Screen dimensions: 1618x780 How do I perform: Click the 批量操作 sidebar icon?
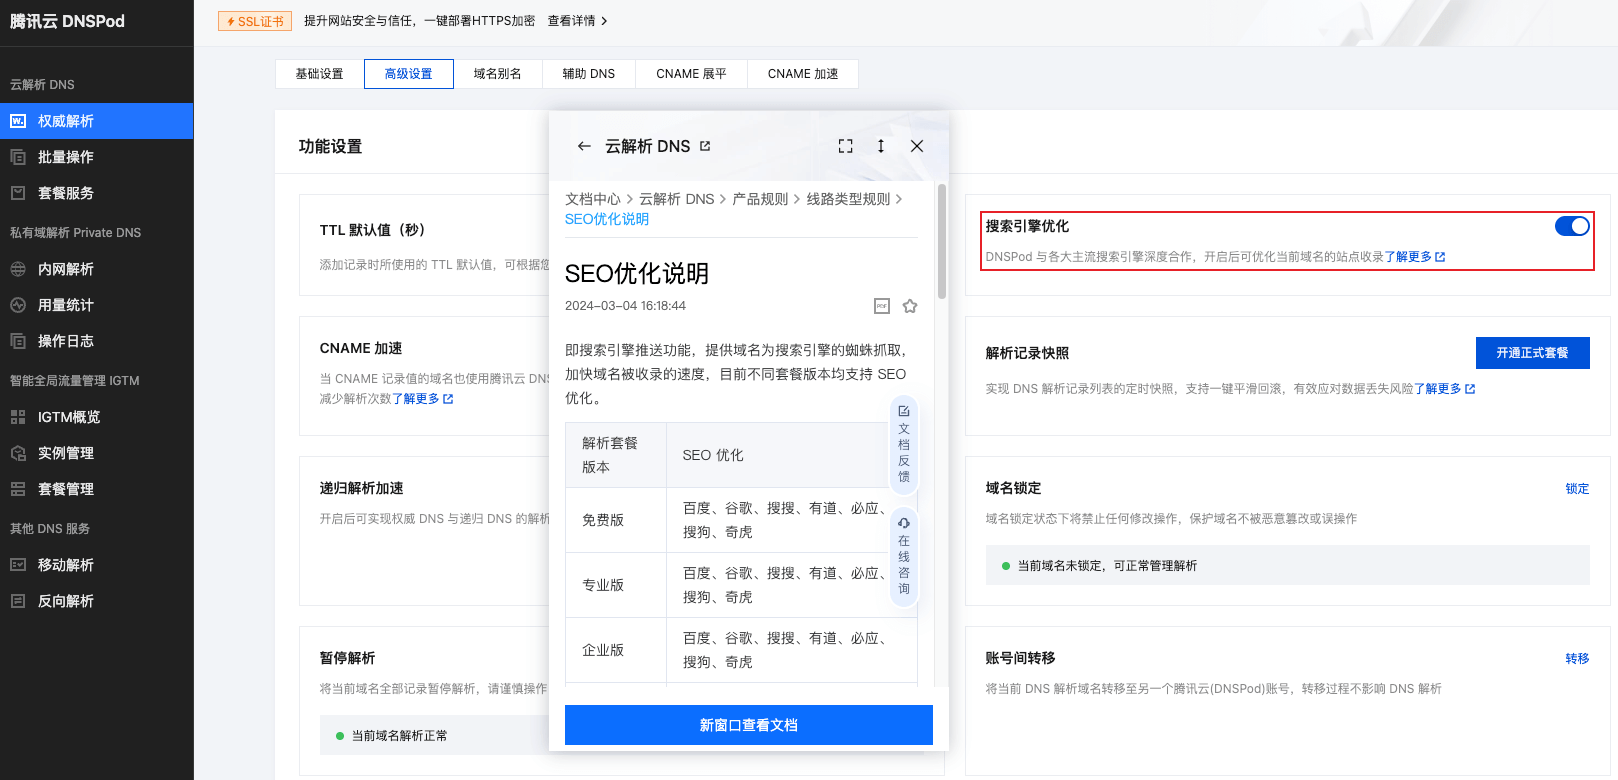click(18, 157)
